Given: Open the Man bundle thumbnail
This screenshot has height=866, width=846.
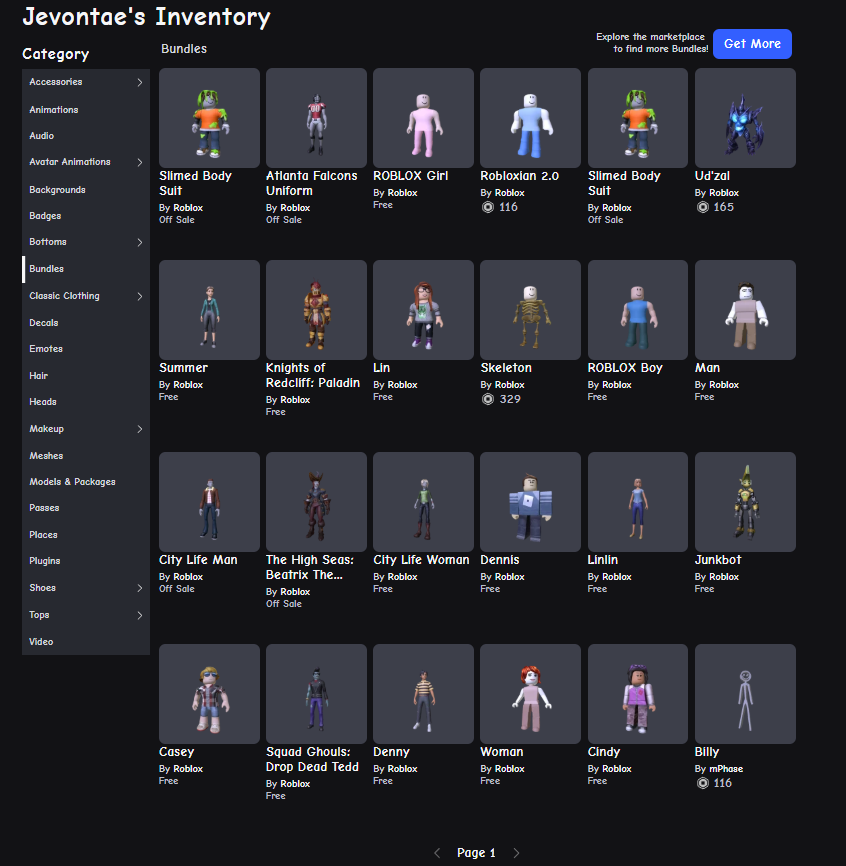Looking at the screenshot, I should click(745, 310).
